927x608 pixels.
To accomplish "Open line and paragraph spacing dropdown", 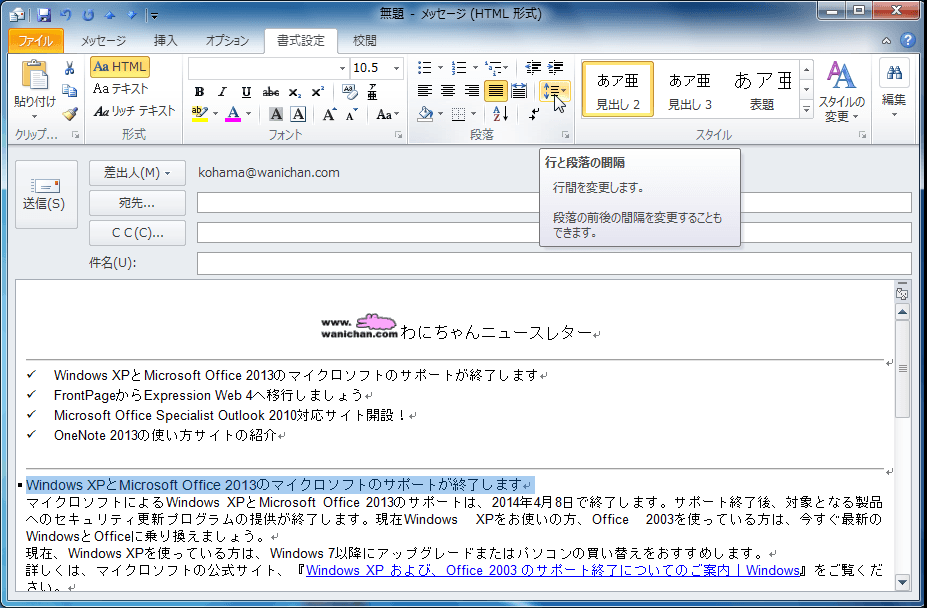I will tap(555, 91).
